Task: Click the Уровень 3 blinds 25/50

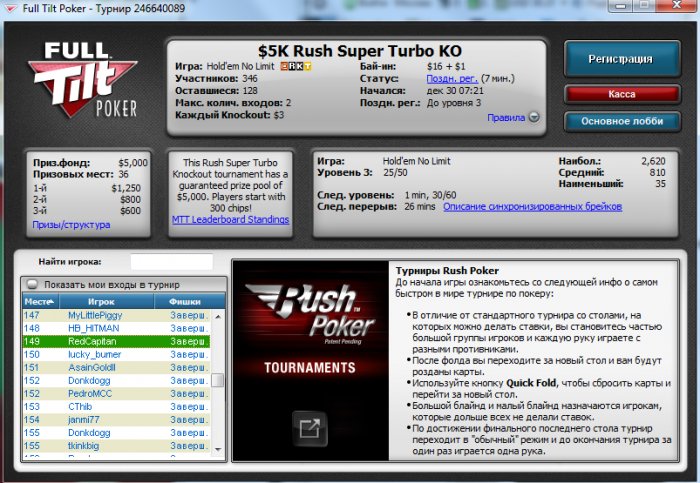Action: 396,172
